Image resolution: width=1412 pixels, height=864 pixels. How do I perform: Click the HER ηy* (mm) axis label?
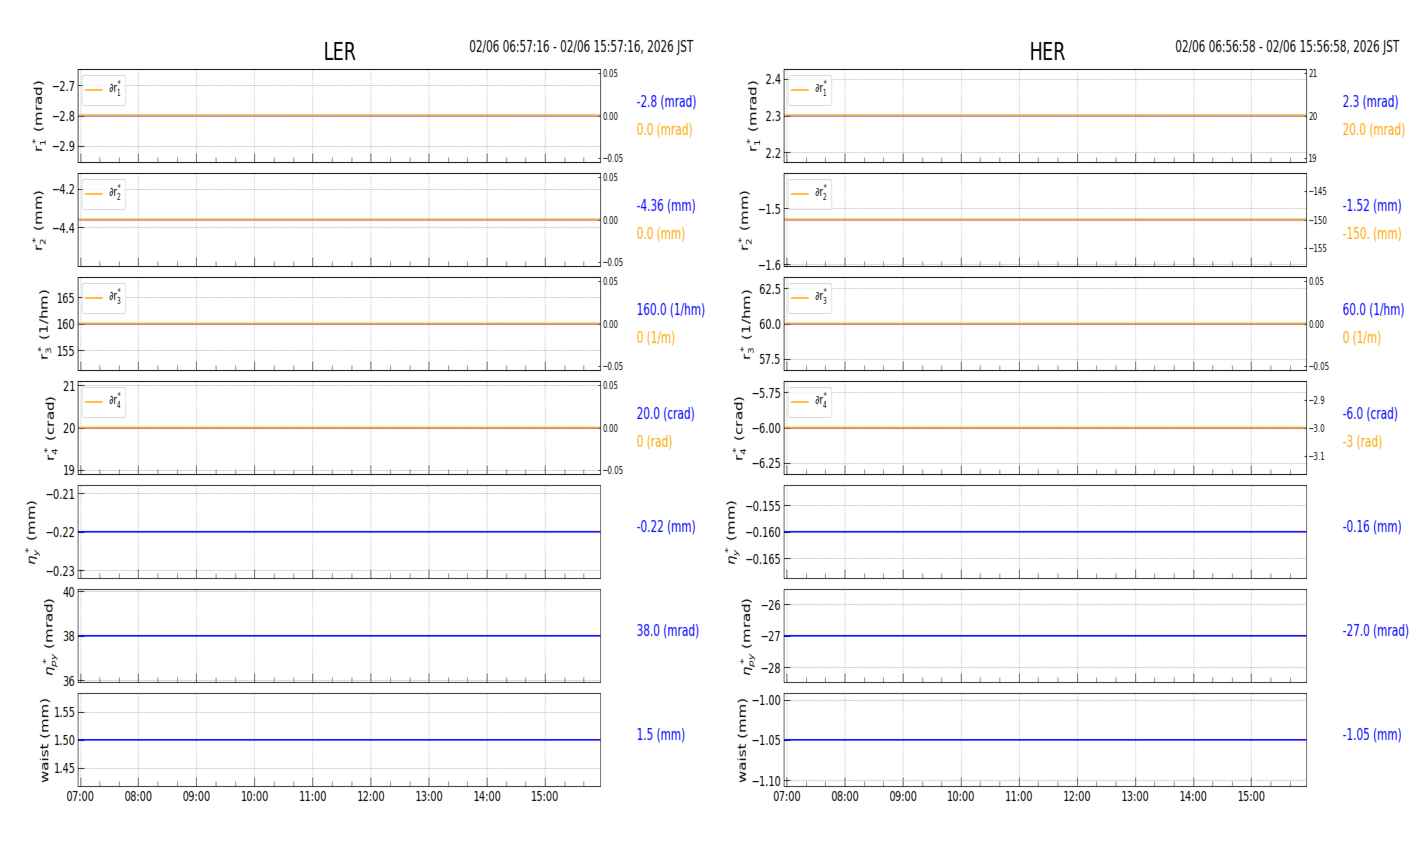pos(731,532)
